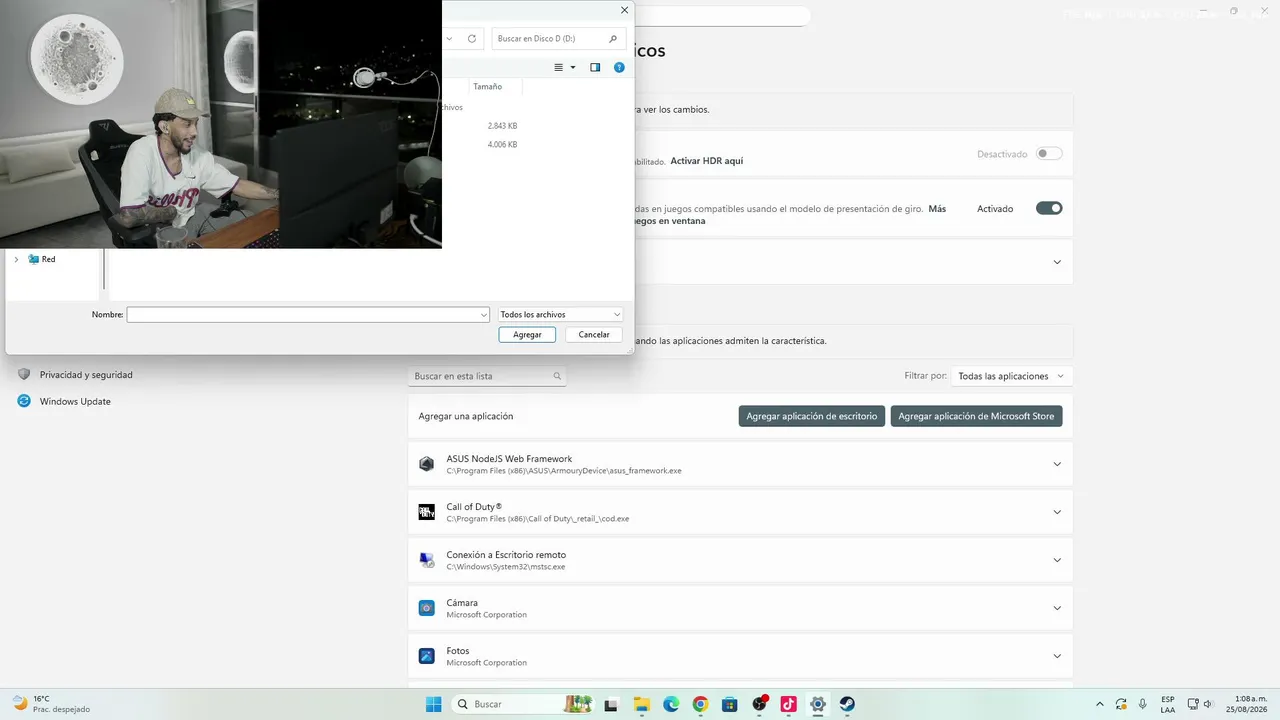This screenshot has width=1280, height=720.
Task: Open TikTok from the taskbar
Action: coord(788,704)
